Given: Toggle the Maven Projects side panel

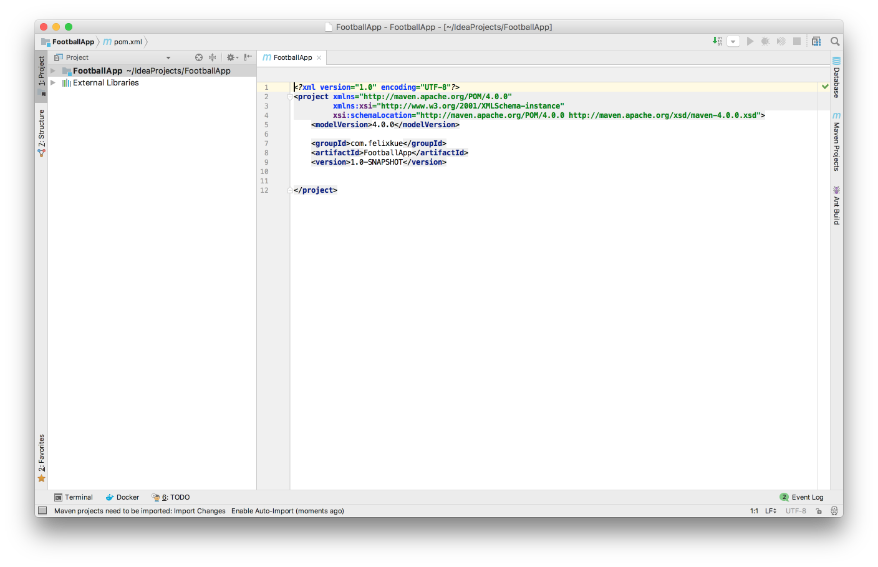Looking at the screenshot, I should pyautogui.click(x=836, y=142).
